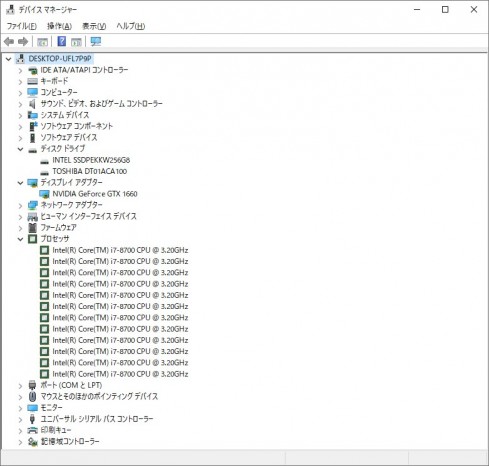The image size is (489, 466).
Task: Select the 印刷キュー label
Action: (56, 430)
